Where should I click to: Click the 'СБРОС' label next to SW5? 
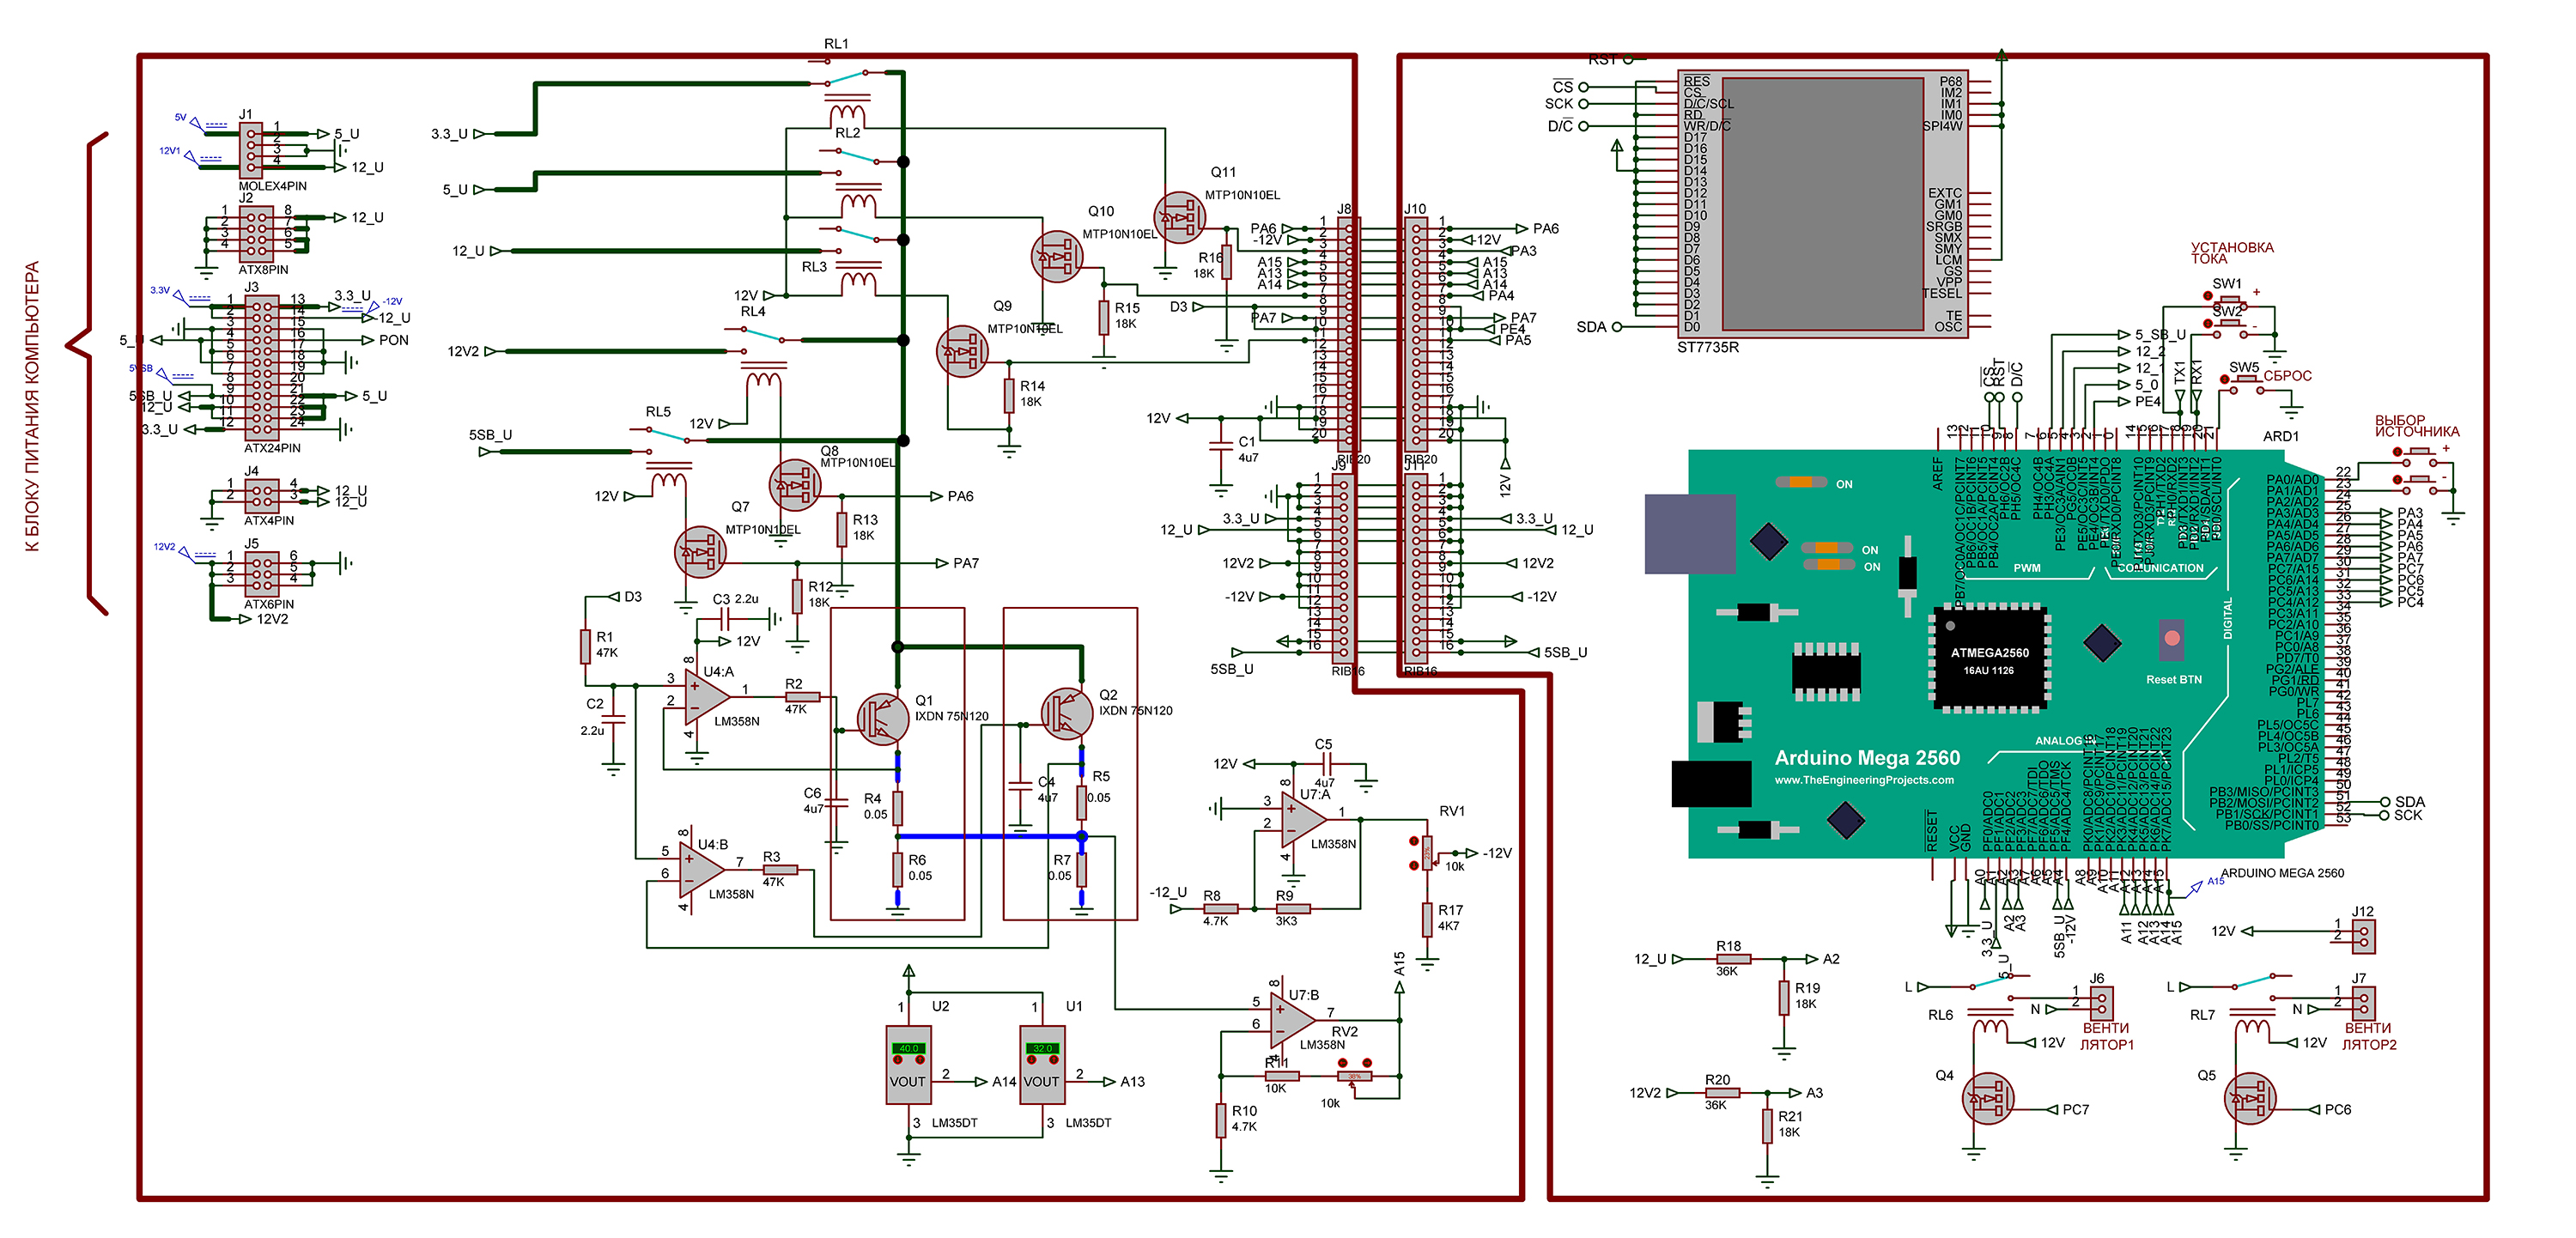pyautogui.click(x=2287, y=376)
